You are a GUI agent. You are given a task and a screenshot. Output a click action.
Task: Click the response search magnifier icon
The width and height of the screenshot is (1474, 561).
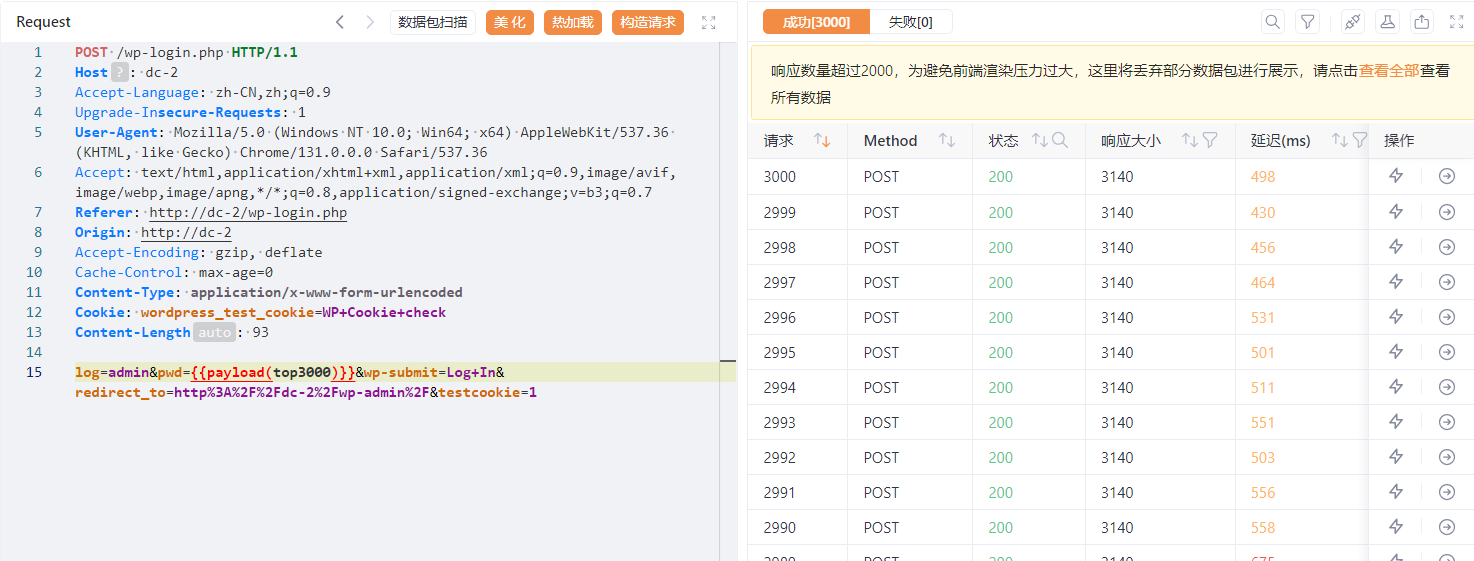click(1272, 21)
